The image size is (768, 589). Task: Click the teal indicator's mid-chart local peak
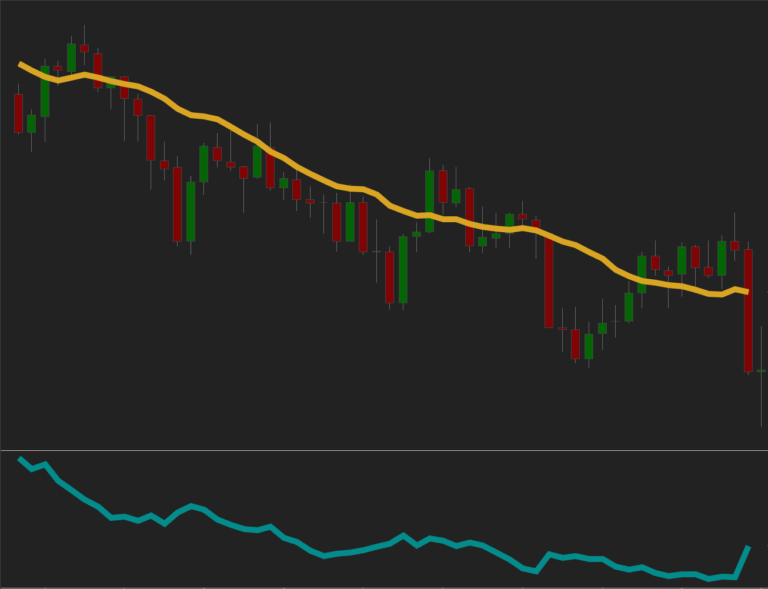403,535
